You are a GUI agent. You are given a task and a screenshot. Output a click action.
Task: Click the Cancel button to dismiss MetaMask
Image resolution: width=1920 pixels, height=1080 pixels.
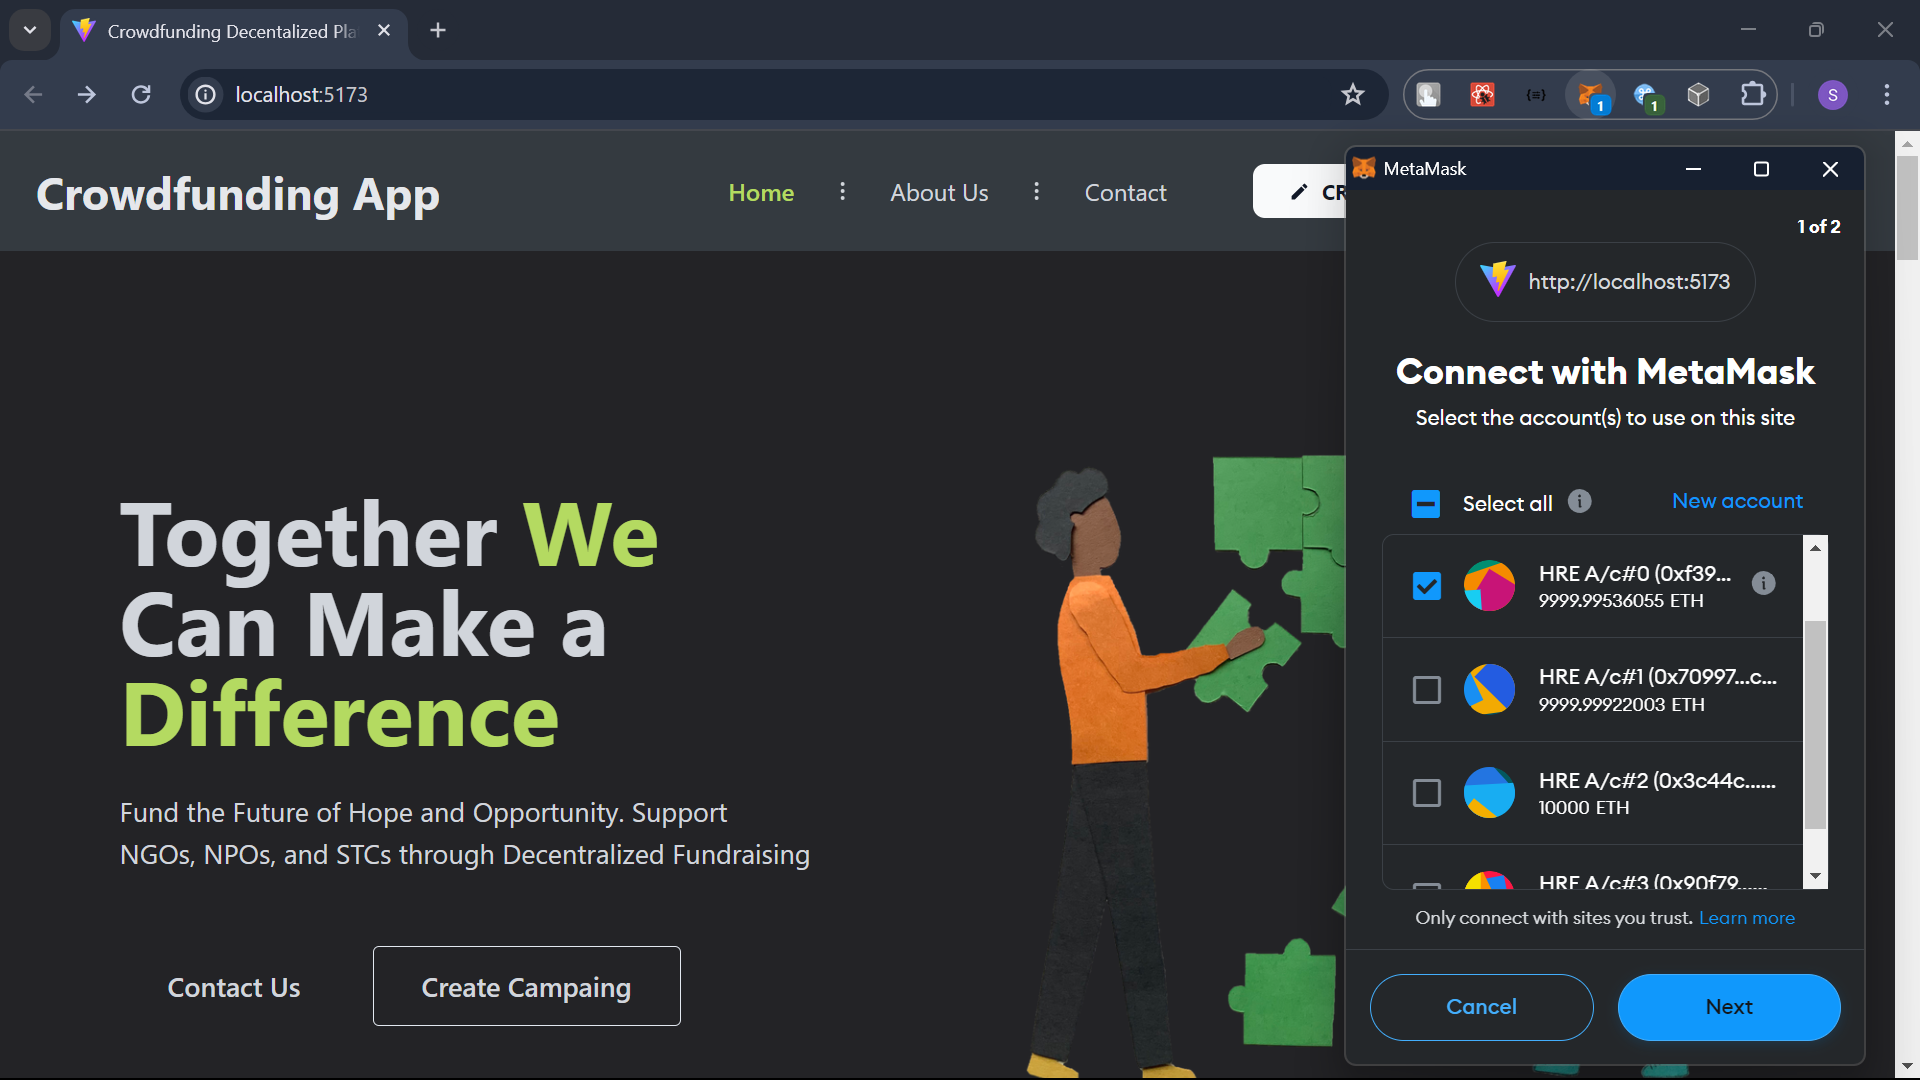(1481, 1005)
